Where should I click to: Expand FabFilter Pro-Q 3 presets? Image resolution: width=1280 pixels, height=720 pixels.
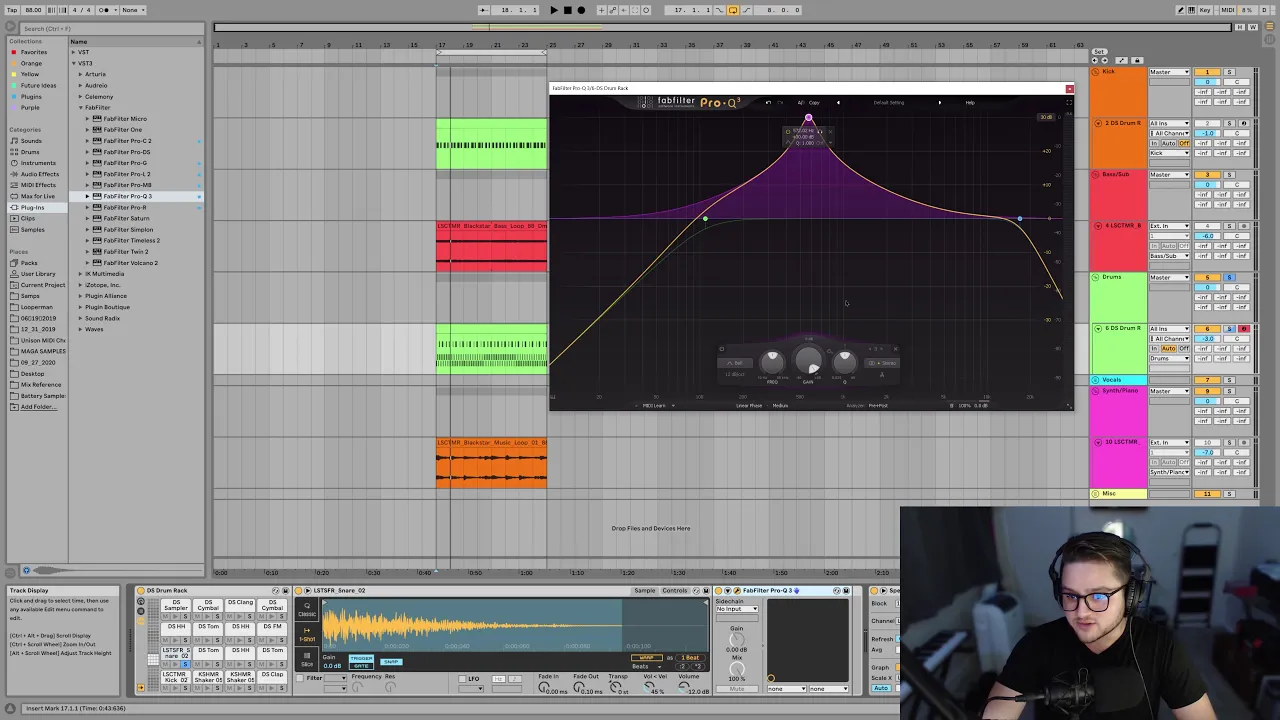pos(88,196)
